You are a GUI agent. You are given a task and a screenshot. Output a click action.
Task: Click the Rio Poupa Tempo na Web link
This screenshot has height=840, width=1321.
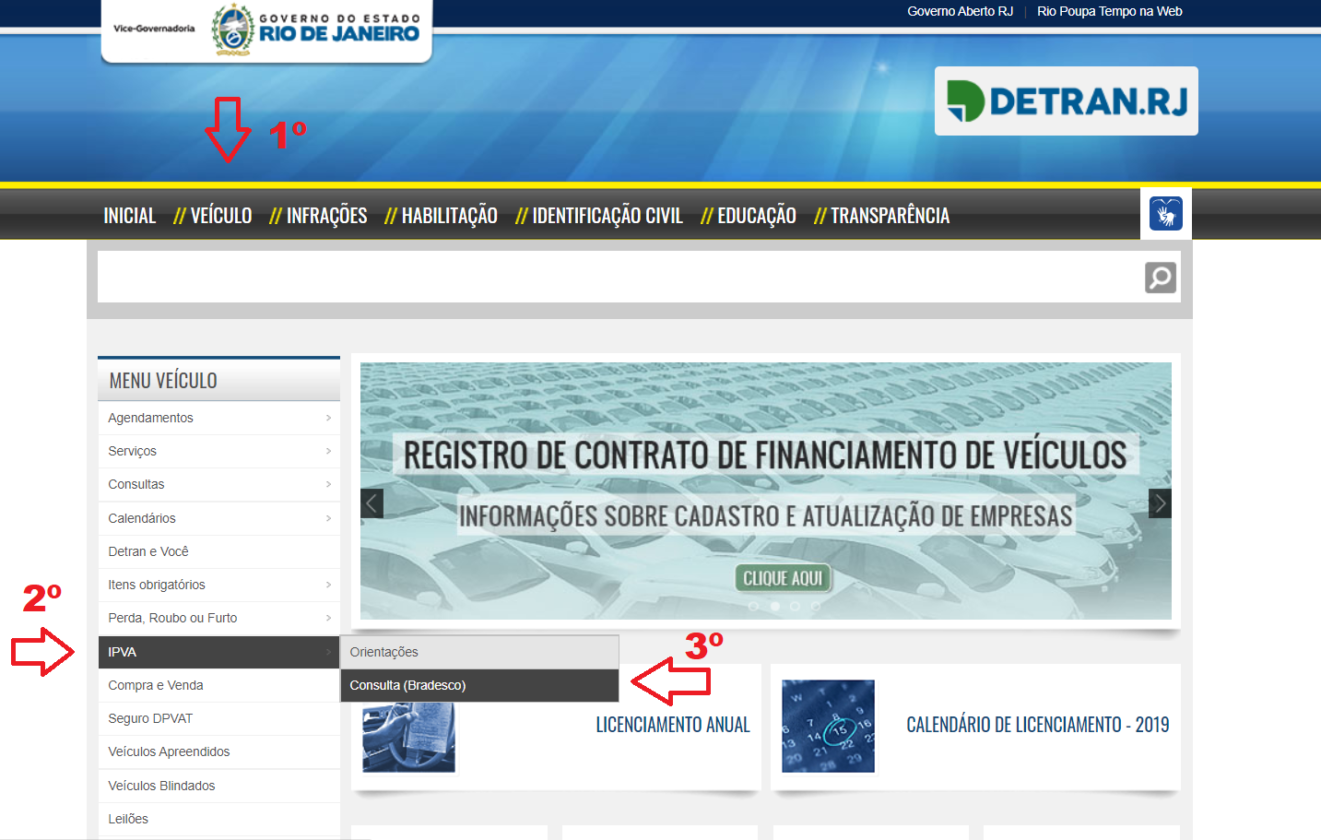click(x=1110, y=12)
